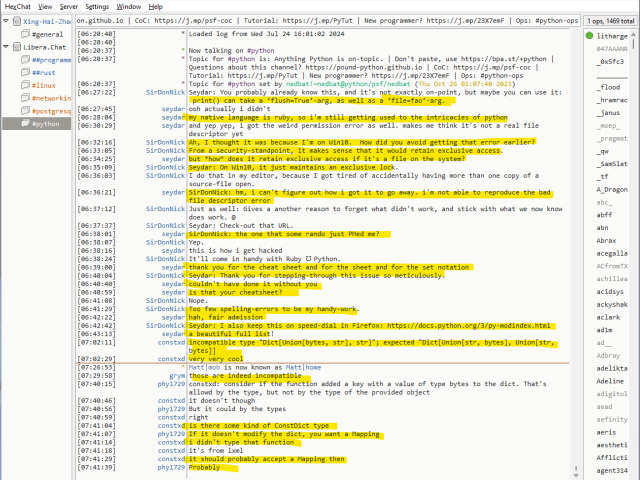Select the Libera.Chat network entry

[44, 47]
